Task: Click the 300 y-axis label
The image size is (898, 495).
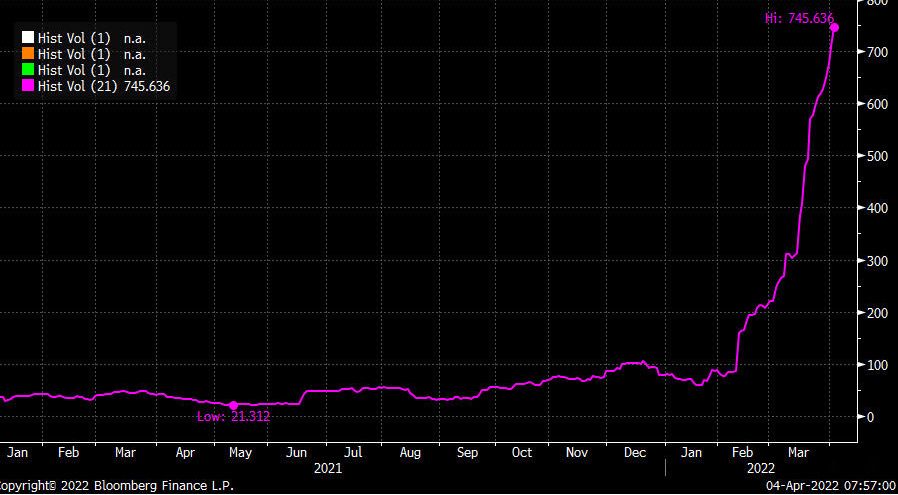Action: click(879, 261)
